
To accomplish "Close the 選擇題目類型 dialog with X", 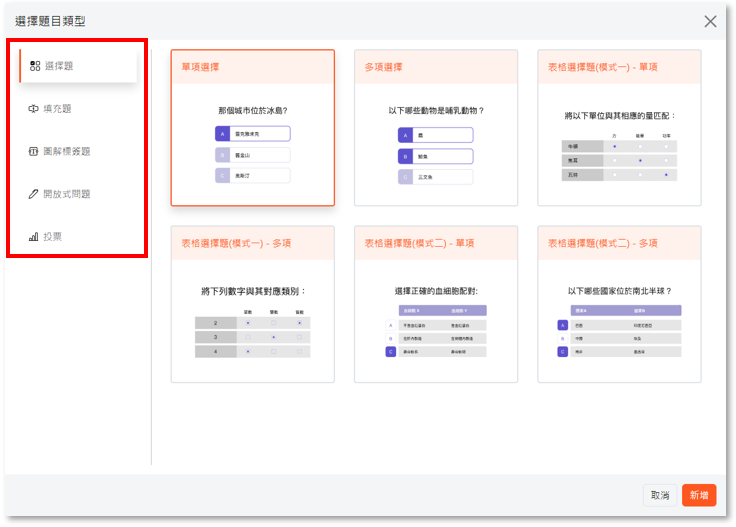I will 710,21.
